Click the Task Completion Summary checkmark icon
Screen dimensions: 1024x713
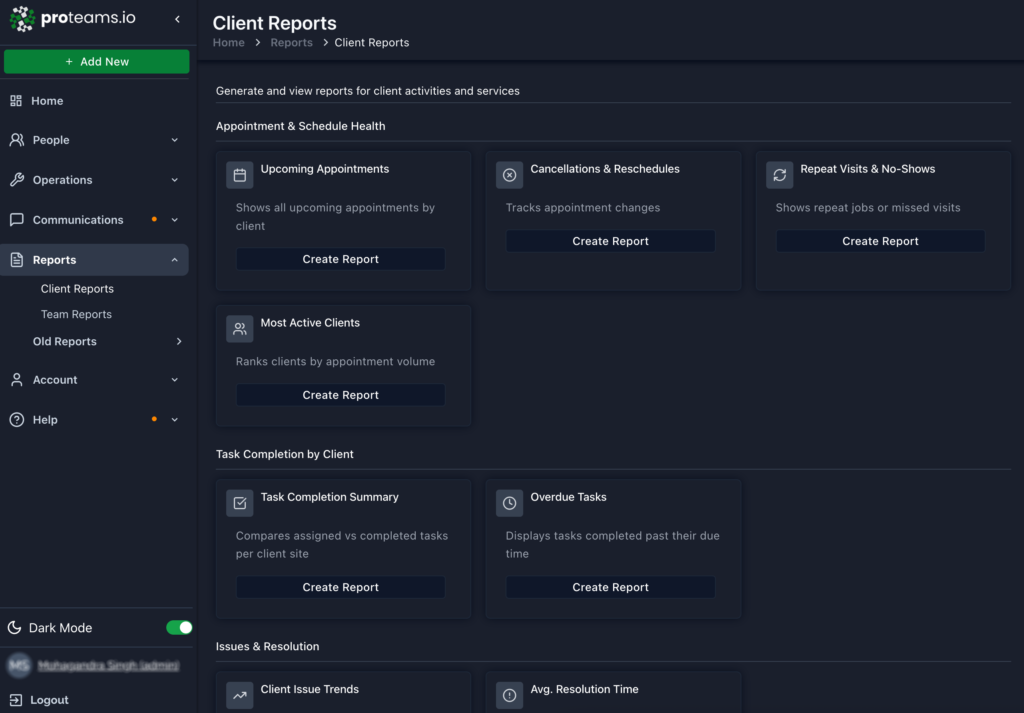click(239, 502)
